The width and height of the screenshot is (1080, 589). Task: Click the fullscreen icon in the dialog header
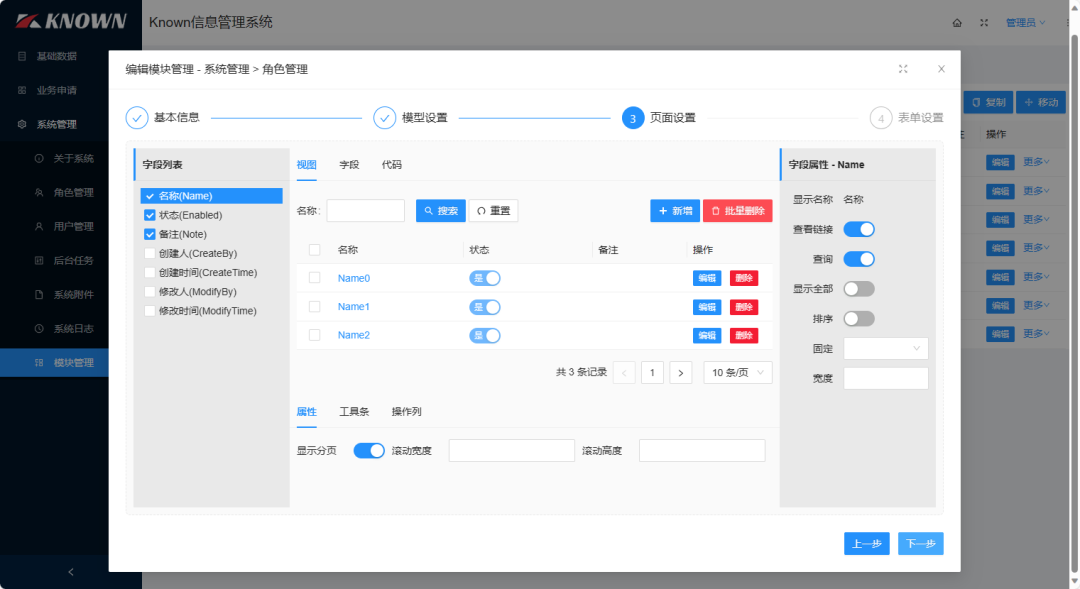tap(903, 69)
